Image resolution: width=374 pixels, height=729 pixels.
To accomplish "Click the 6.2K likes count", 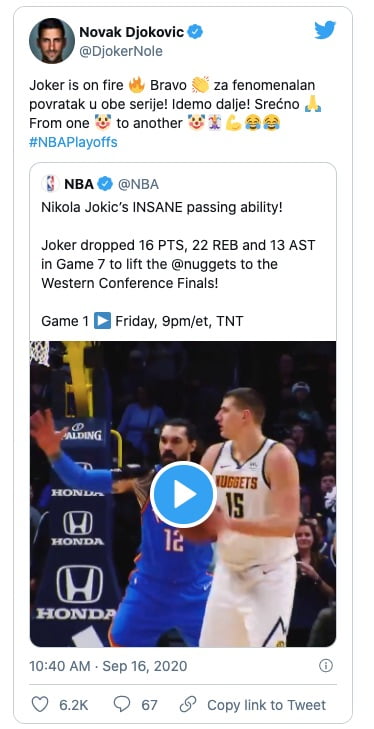I will click(73, 705).
